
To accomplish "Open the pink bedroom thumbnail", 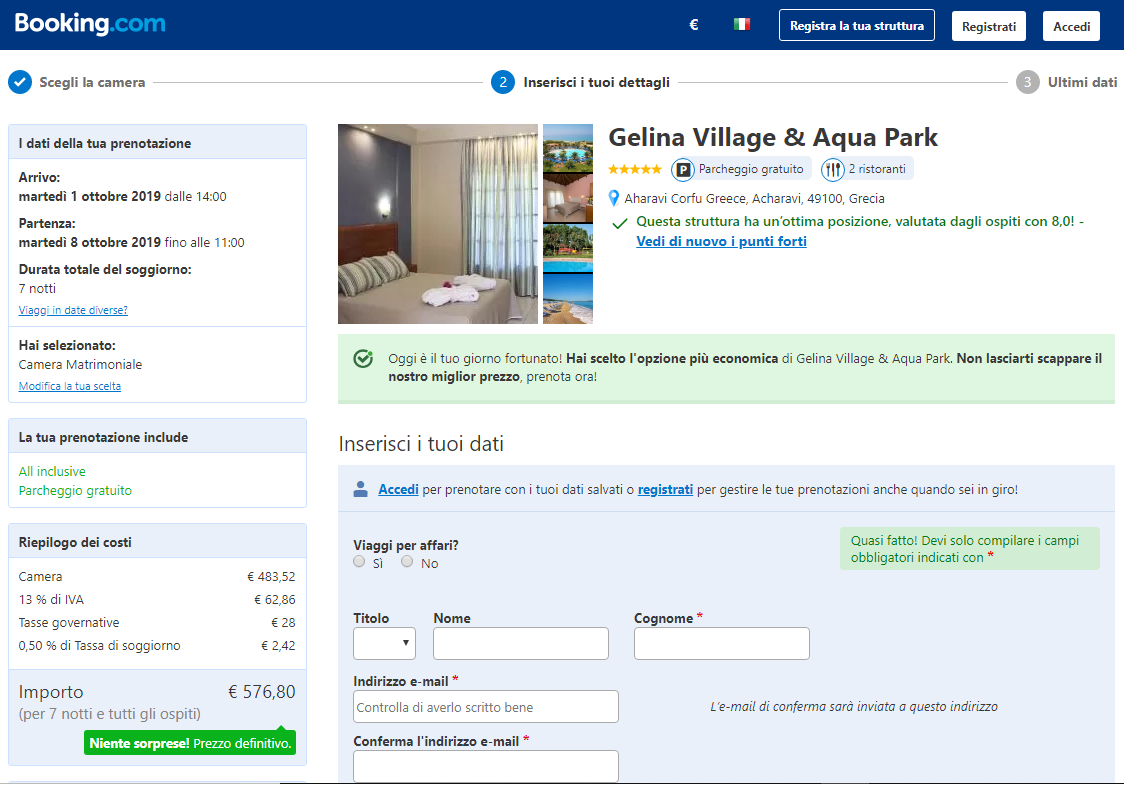I will [x=568, y=198].
